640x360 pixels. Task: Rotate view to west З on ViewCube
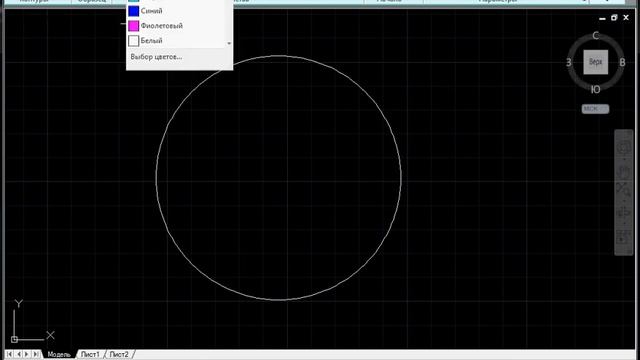569,62
